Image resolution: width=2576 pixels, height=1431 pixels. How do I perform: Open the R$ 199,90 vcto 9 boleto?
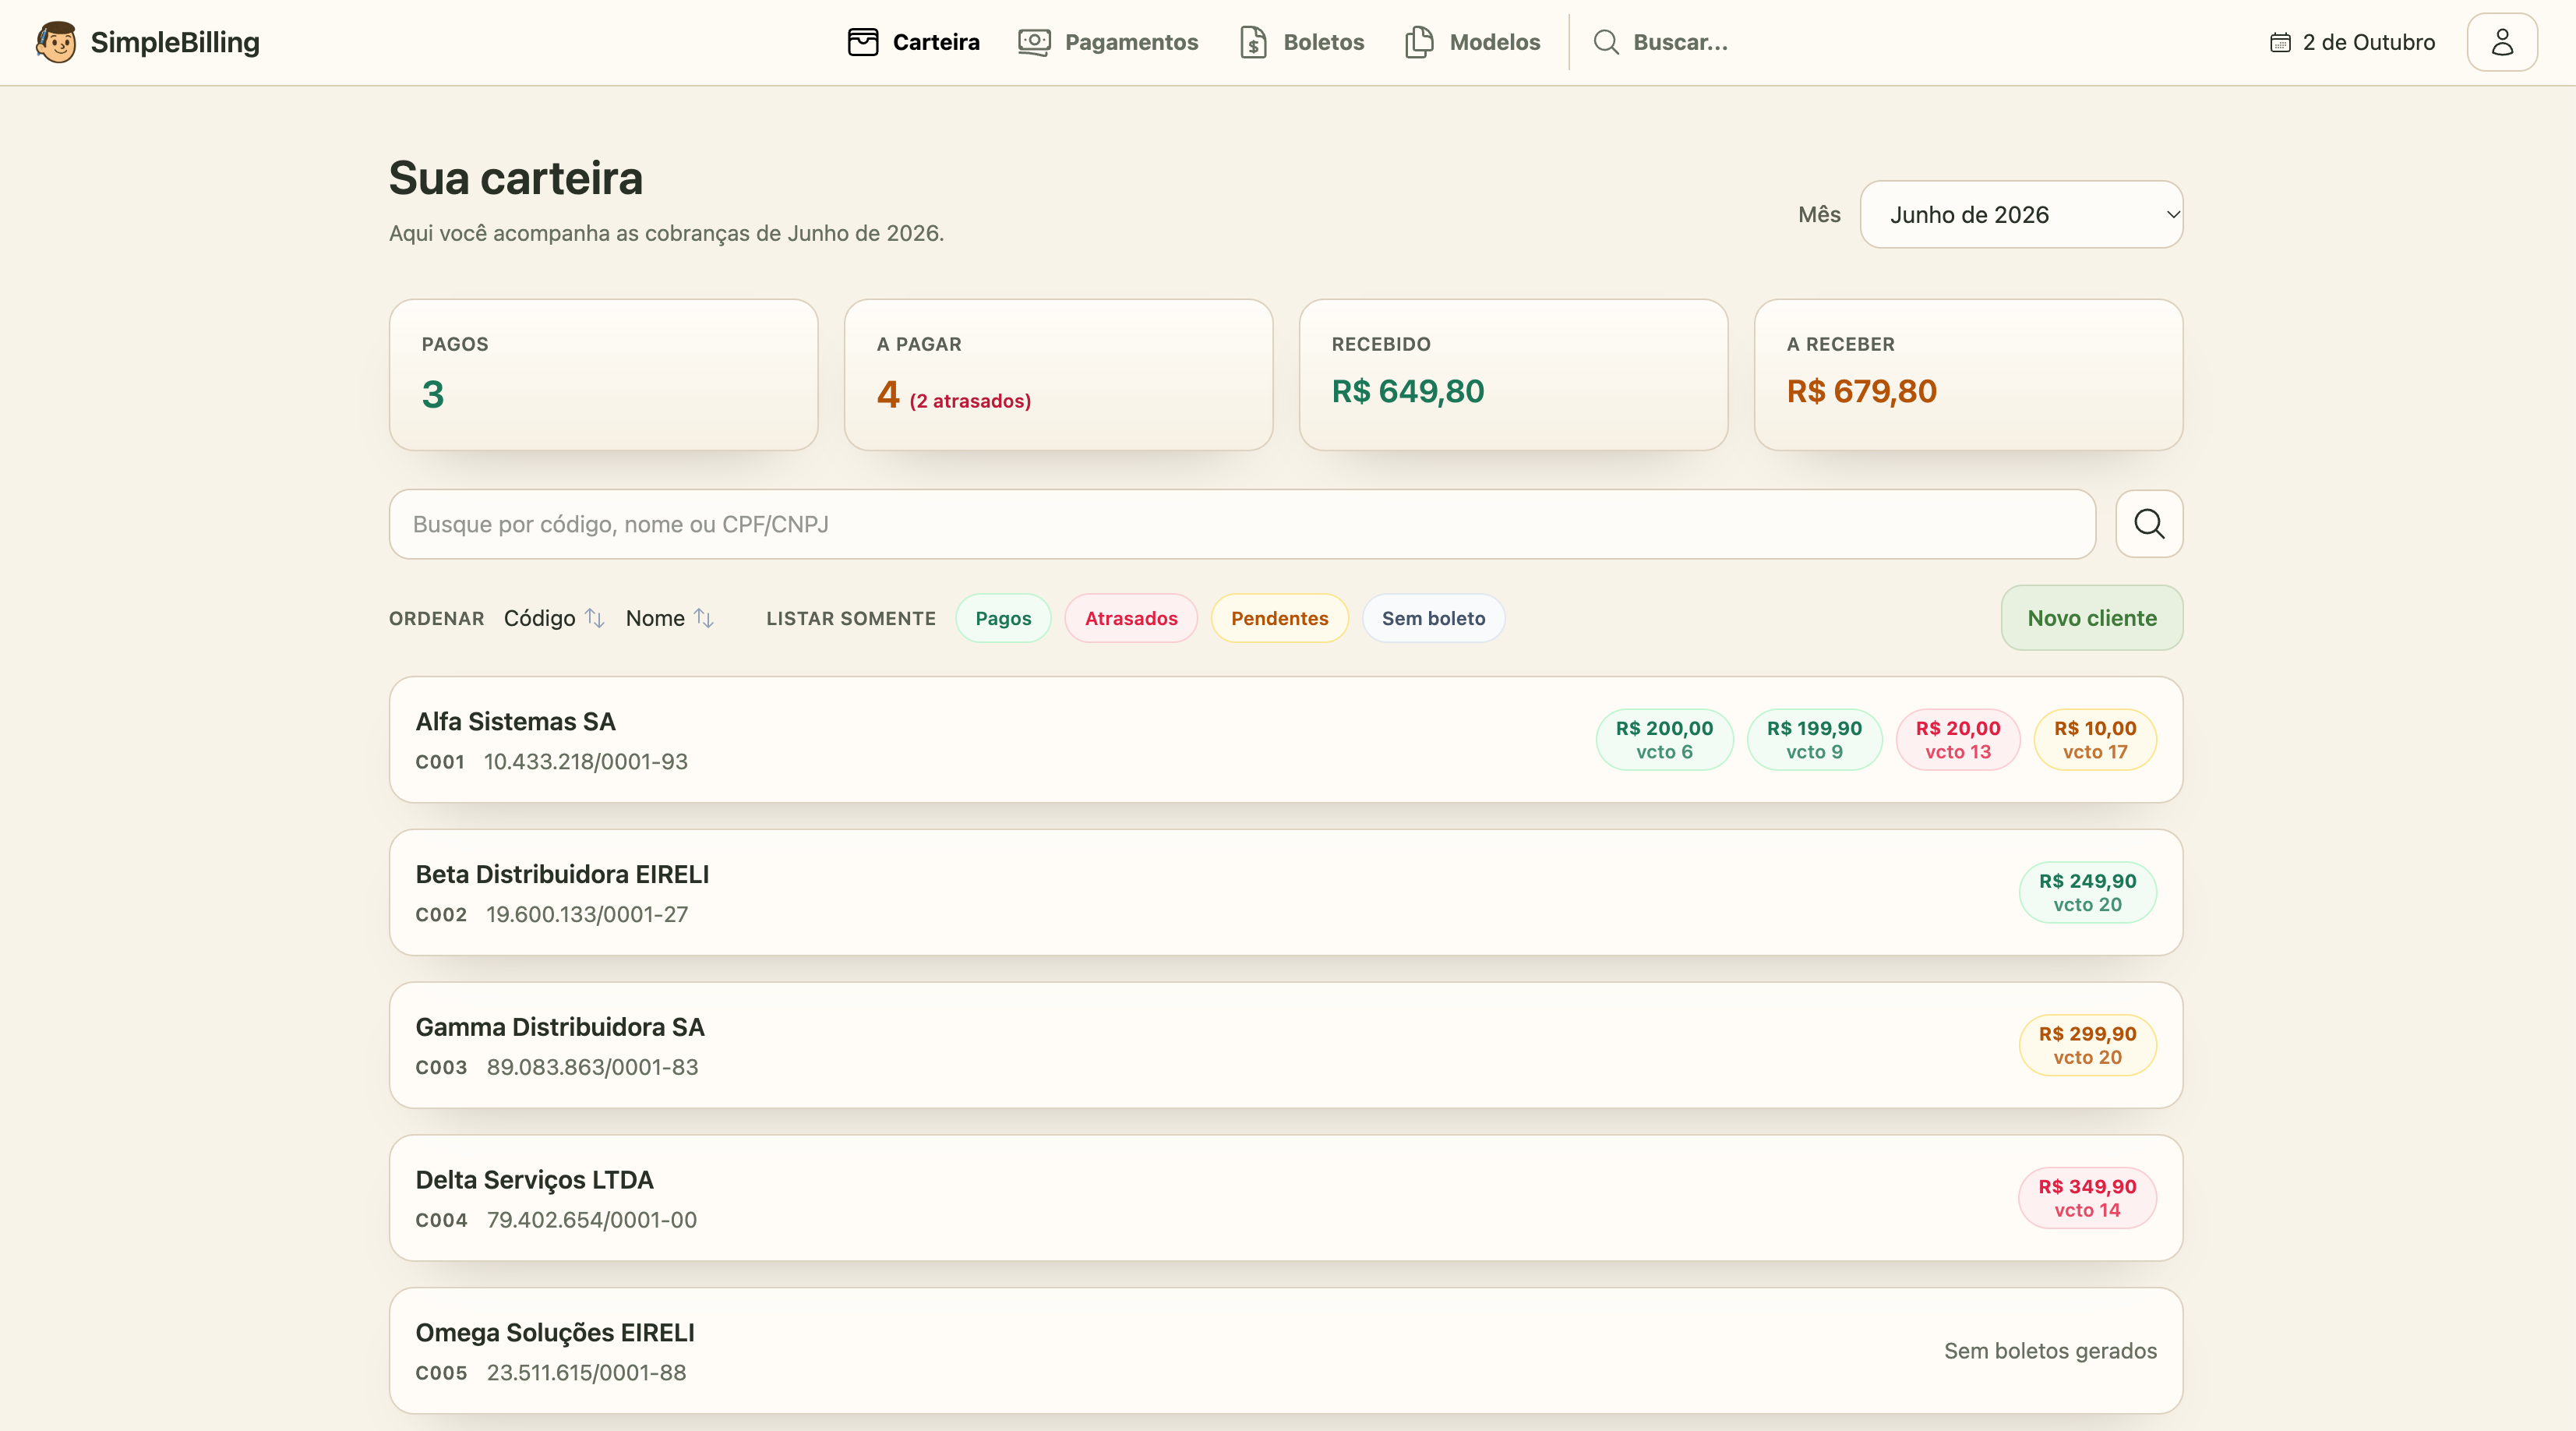click(1814, 740)
